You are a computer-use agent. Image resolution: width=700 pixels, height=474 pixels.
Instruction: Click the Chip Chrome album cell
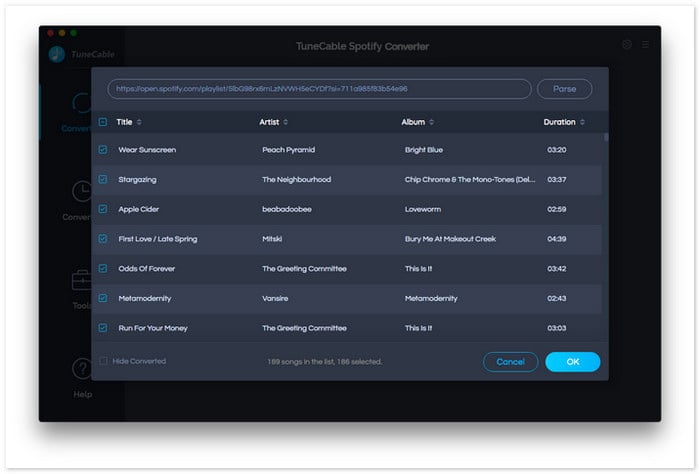click(x=470, y=179)
